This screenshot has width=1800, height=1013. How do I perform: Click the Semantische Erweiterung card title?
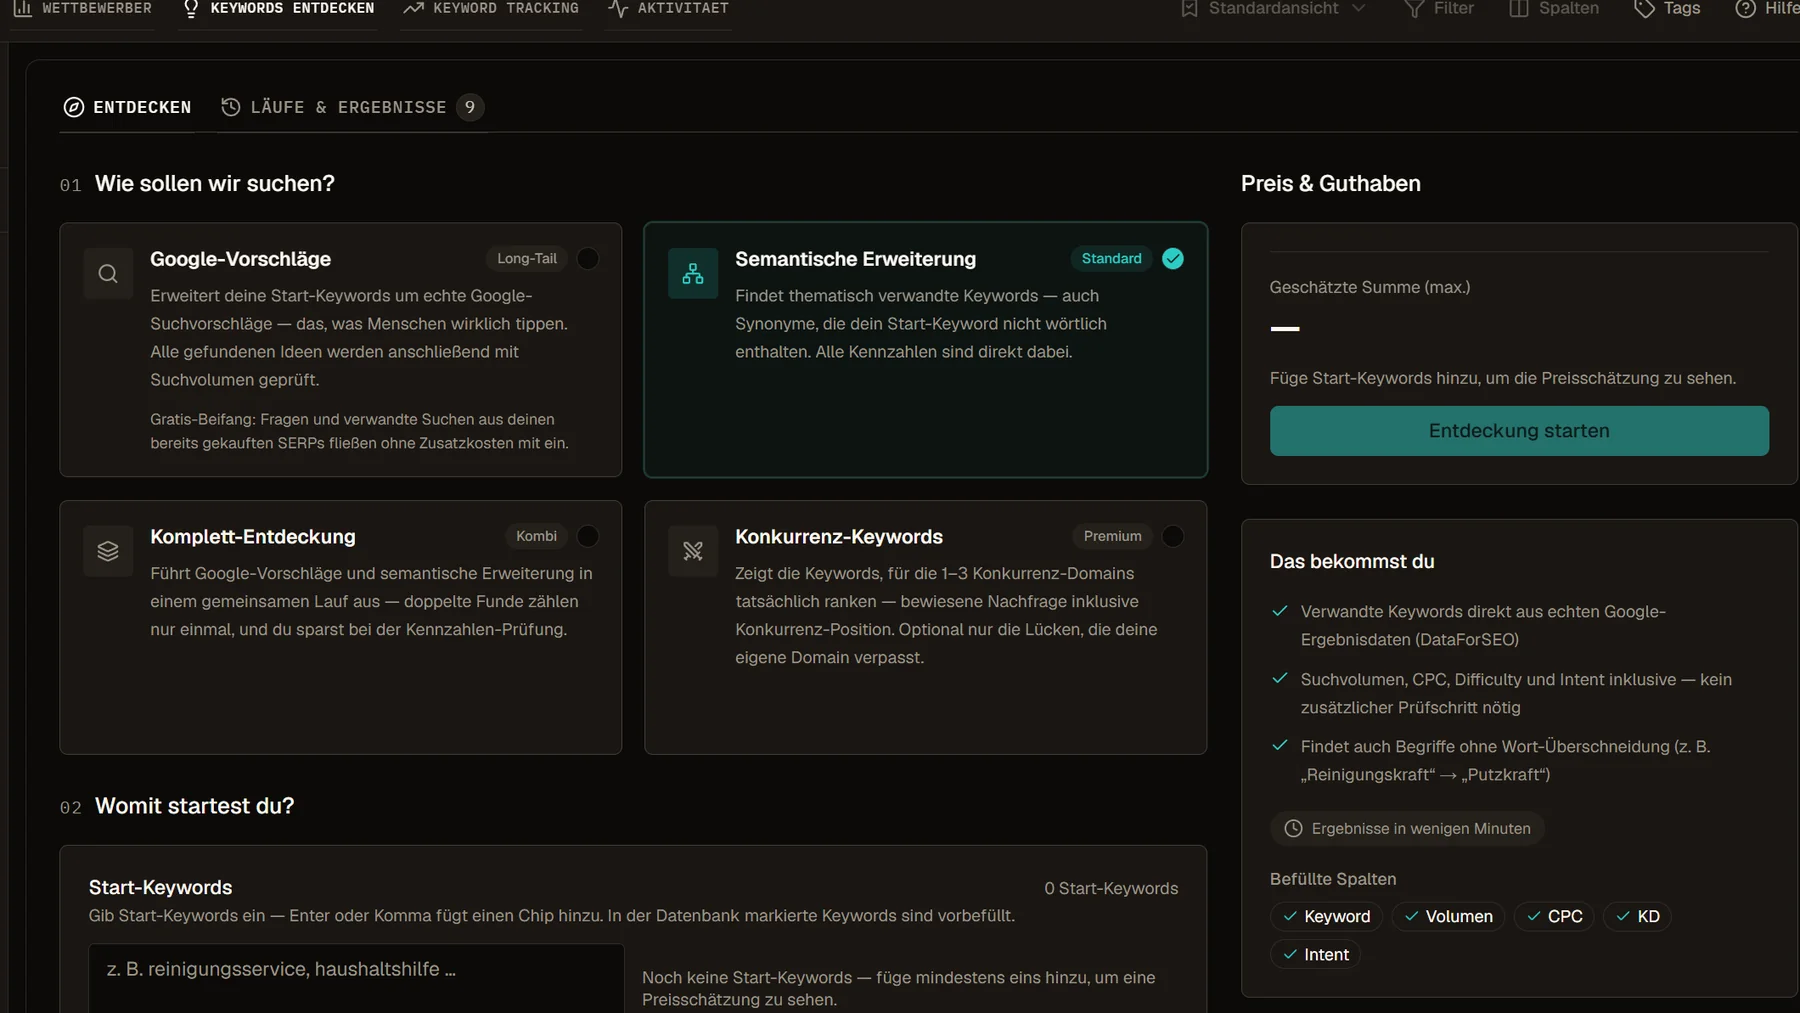pyautogui.click(x=855, y=259)
